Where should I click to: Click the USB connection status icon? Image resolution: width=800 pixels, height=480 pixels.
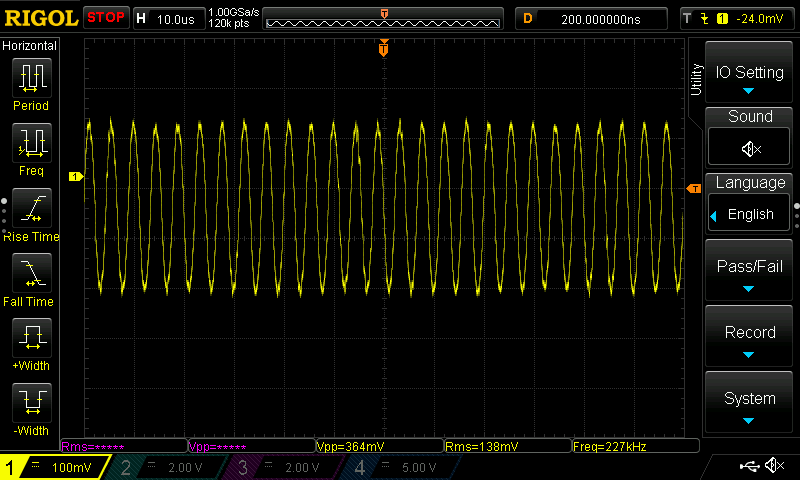[749, 465]
